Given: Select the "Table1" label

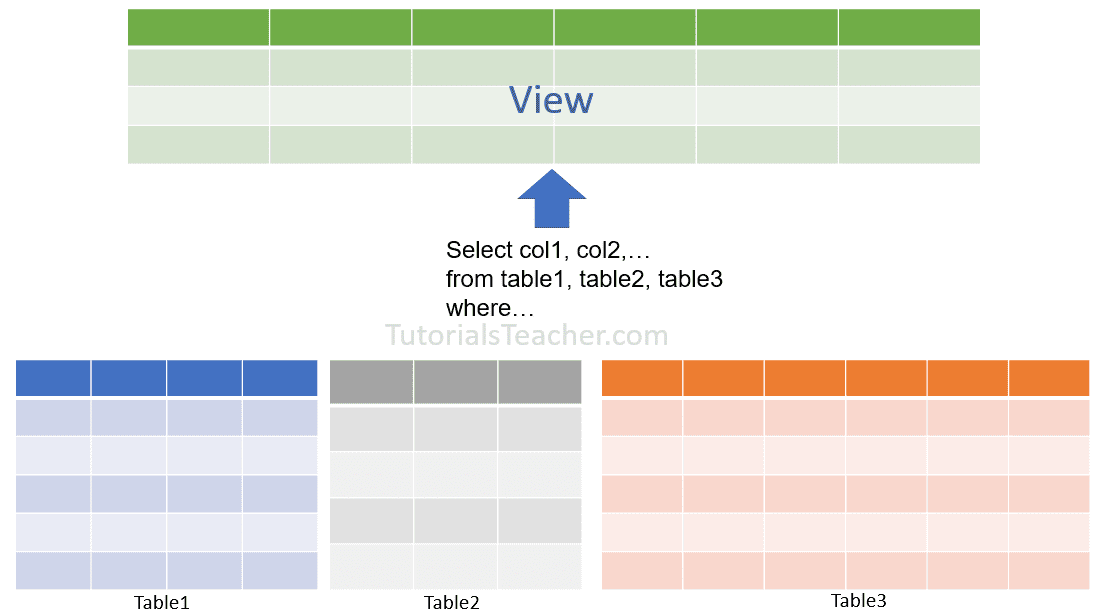Looking at the screenshot, I should pyautogui.click(x=161, y=602).
